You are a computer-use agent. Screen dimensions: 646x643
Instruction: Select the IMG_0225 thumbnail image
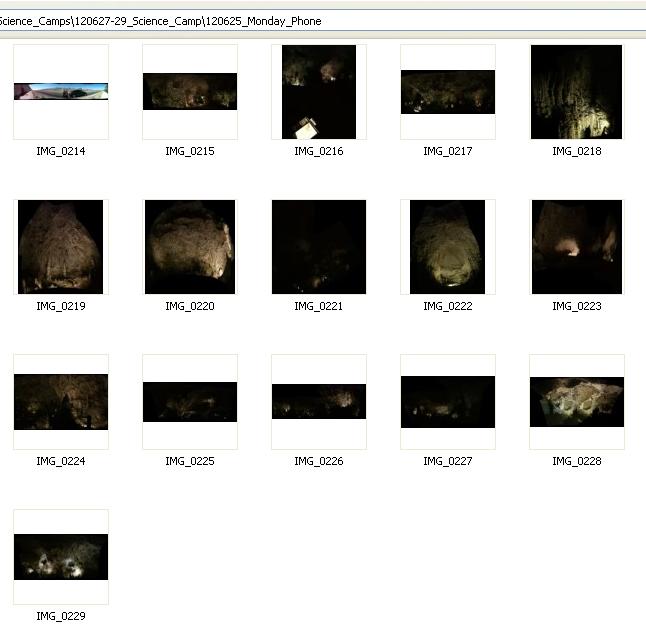[x=190, y=402]
